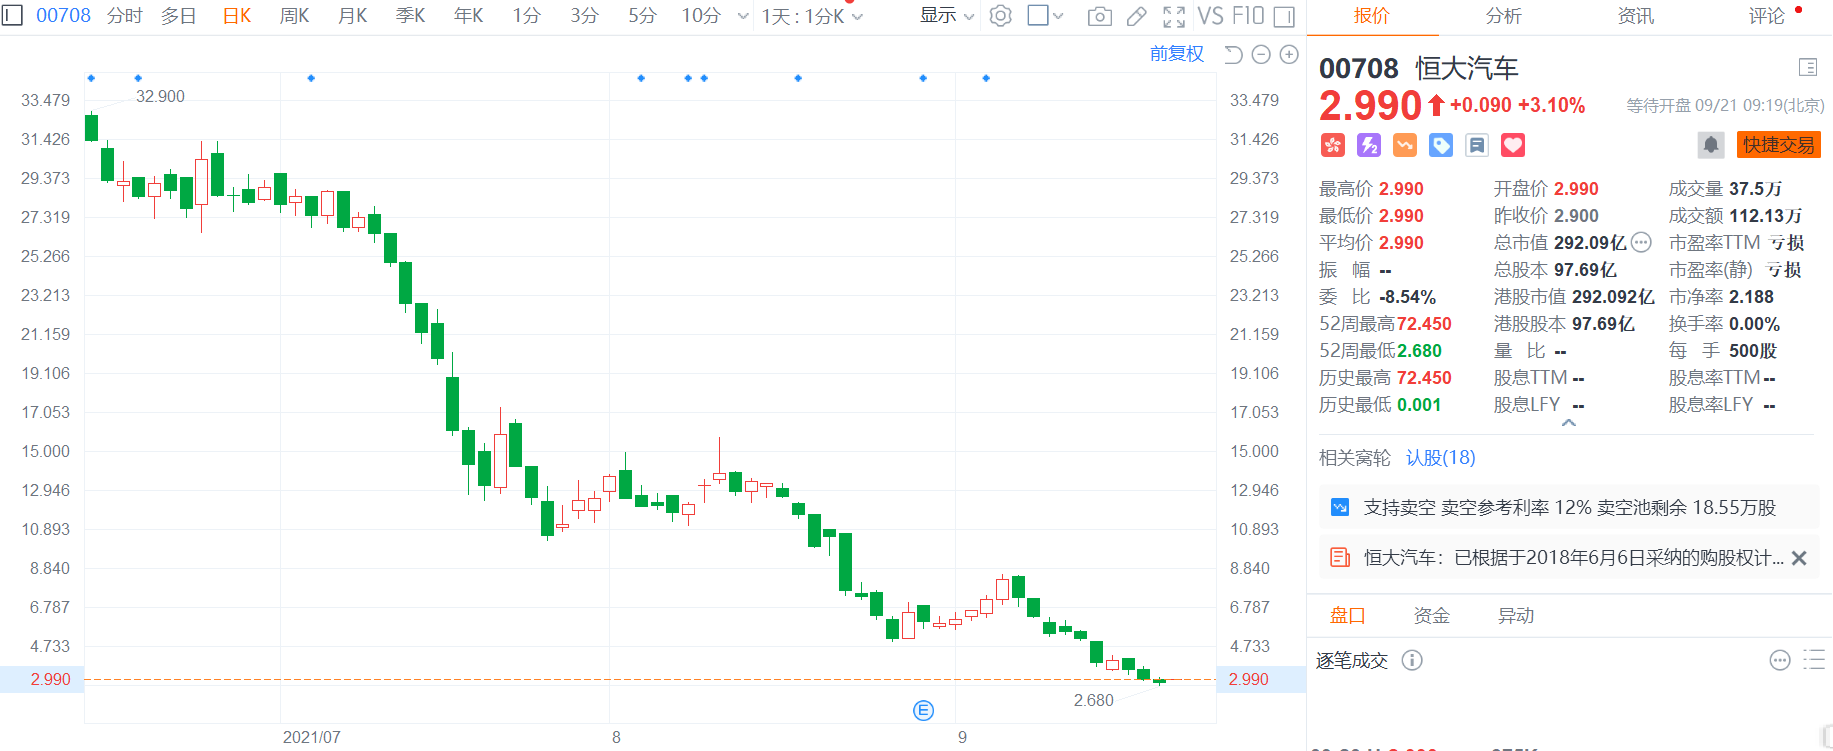
Task: Open the 认股(18) warrants link
Action: click(1440, 458)
